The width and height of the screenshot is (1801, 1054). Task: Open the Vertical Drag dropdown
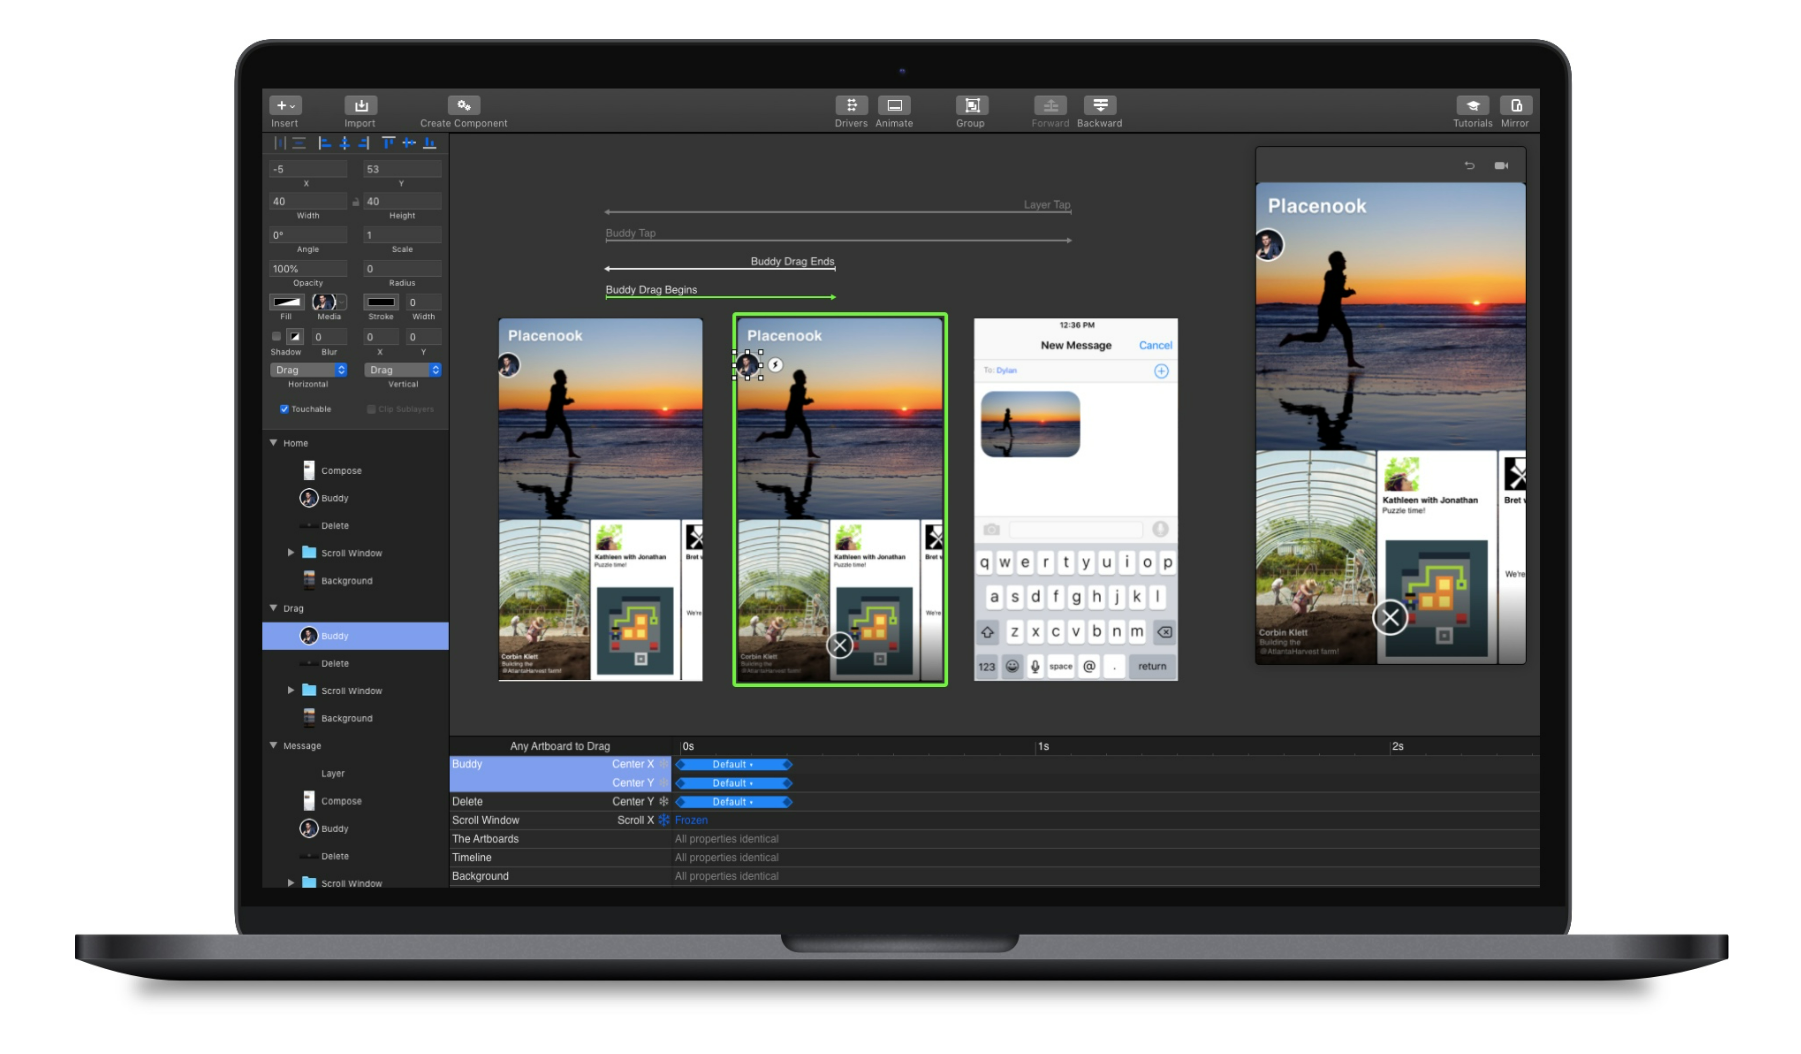(x=403, y=370)
